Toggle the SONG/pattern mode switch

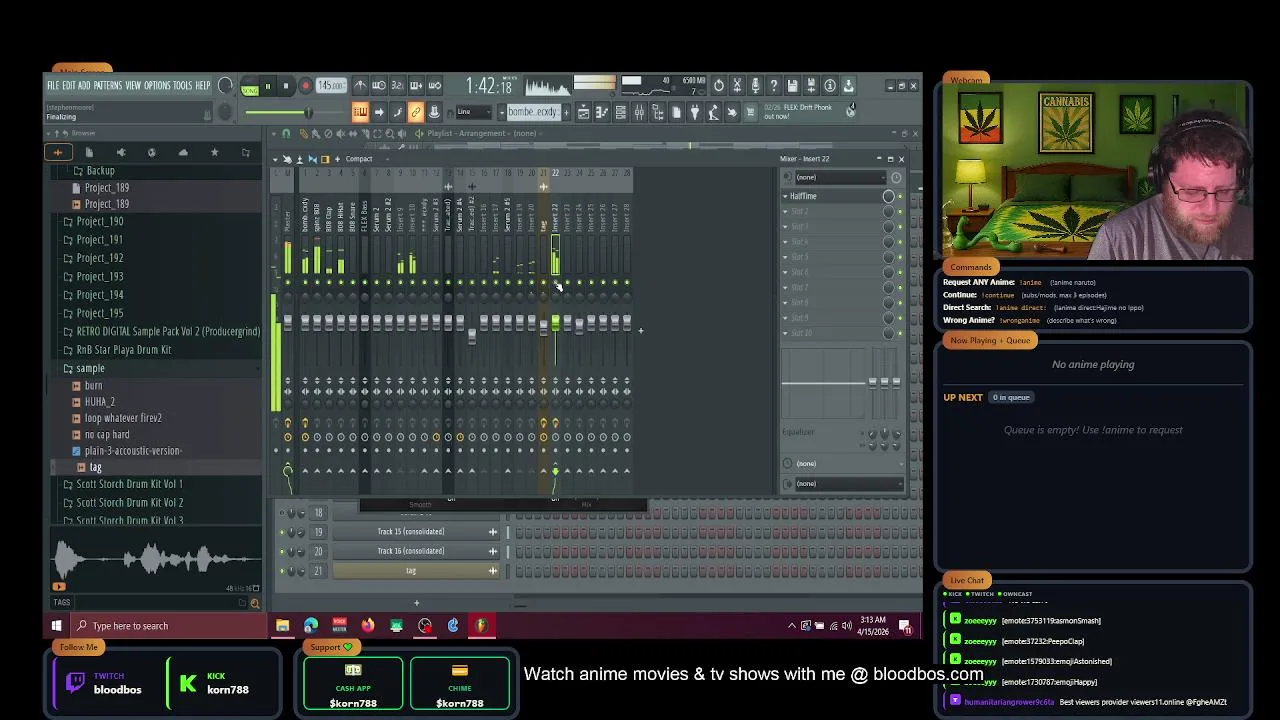(249, 86)
